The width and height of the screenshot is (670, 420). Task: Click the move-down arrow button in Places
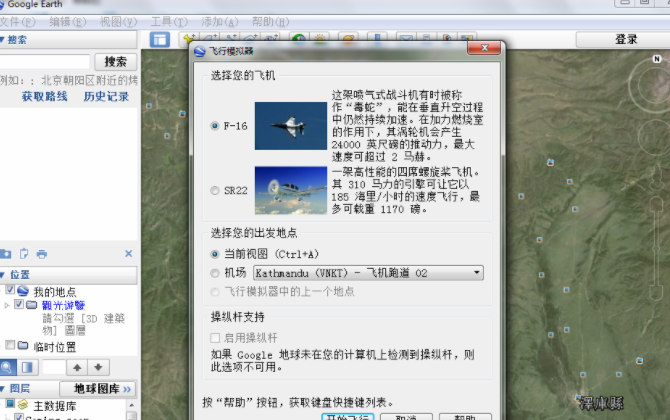[x=98, y=367]
